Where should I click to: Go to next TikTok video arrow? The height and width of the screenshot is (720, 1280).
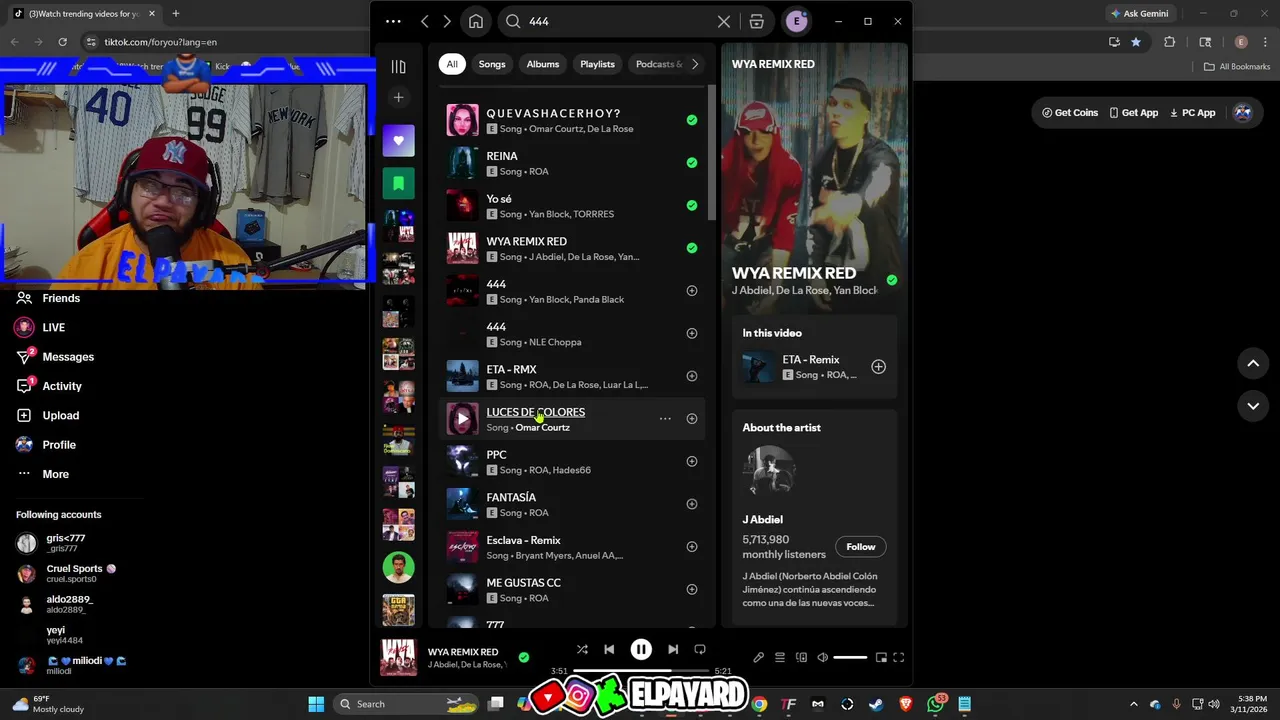pos(1253,406)
